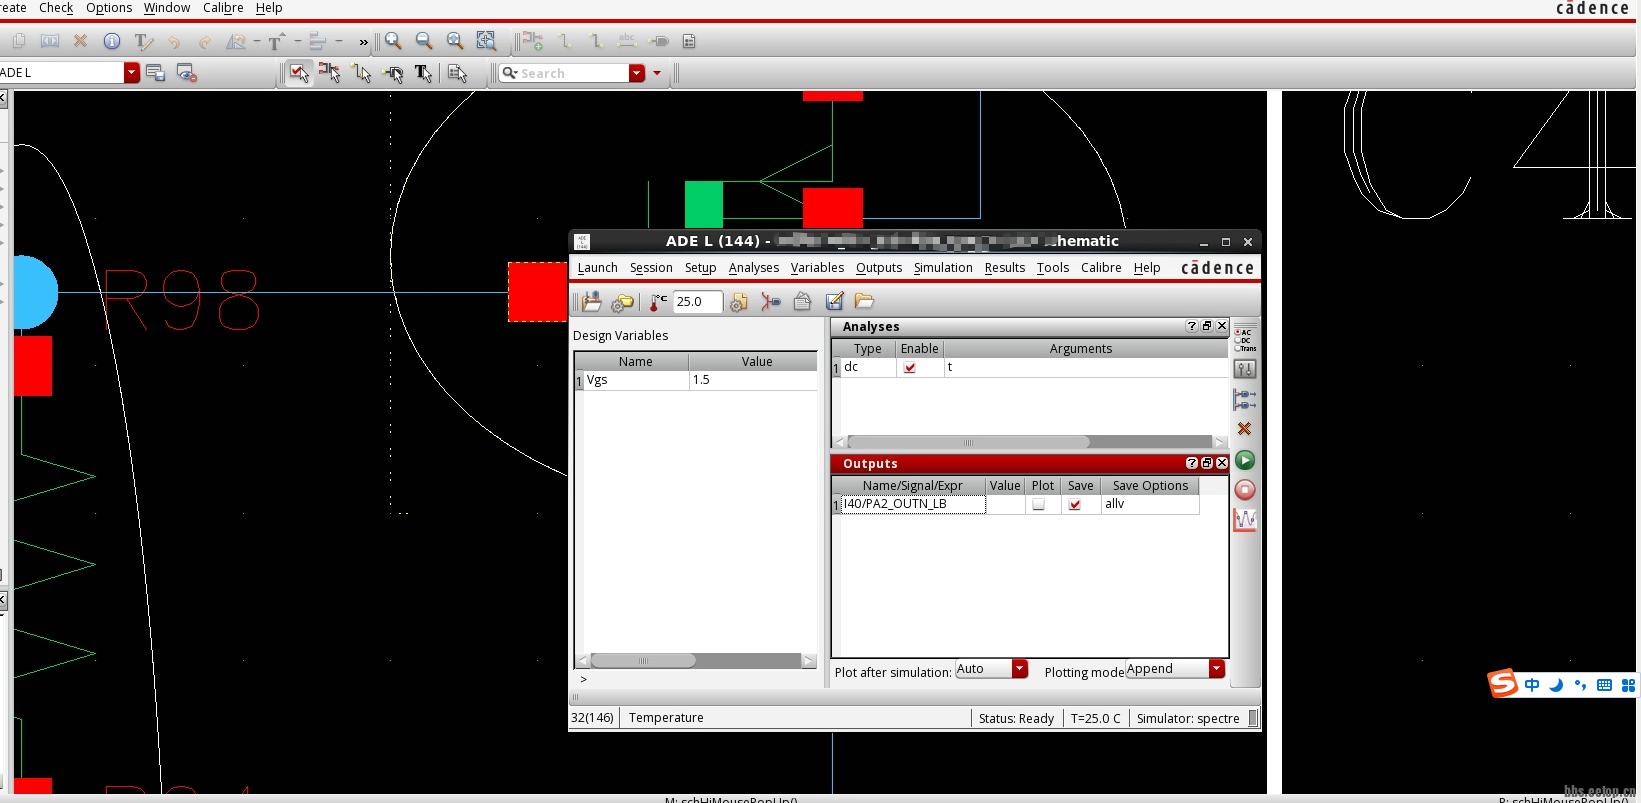Click the thermometer temperature icon
The height and width of the screenshot is (803, 1641).
coord(658,302)
